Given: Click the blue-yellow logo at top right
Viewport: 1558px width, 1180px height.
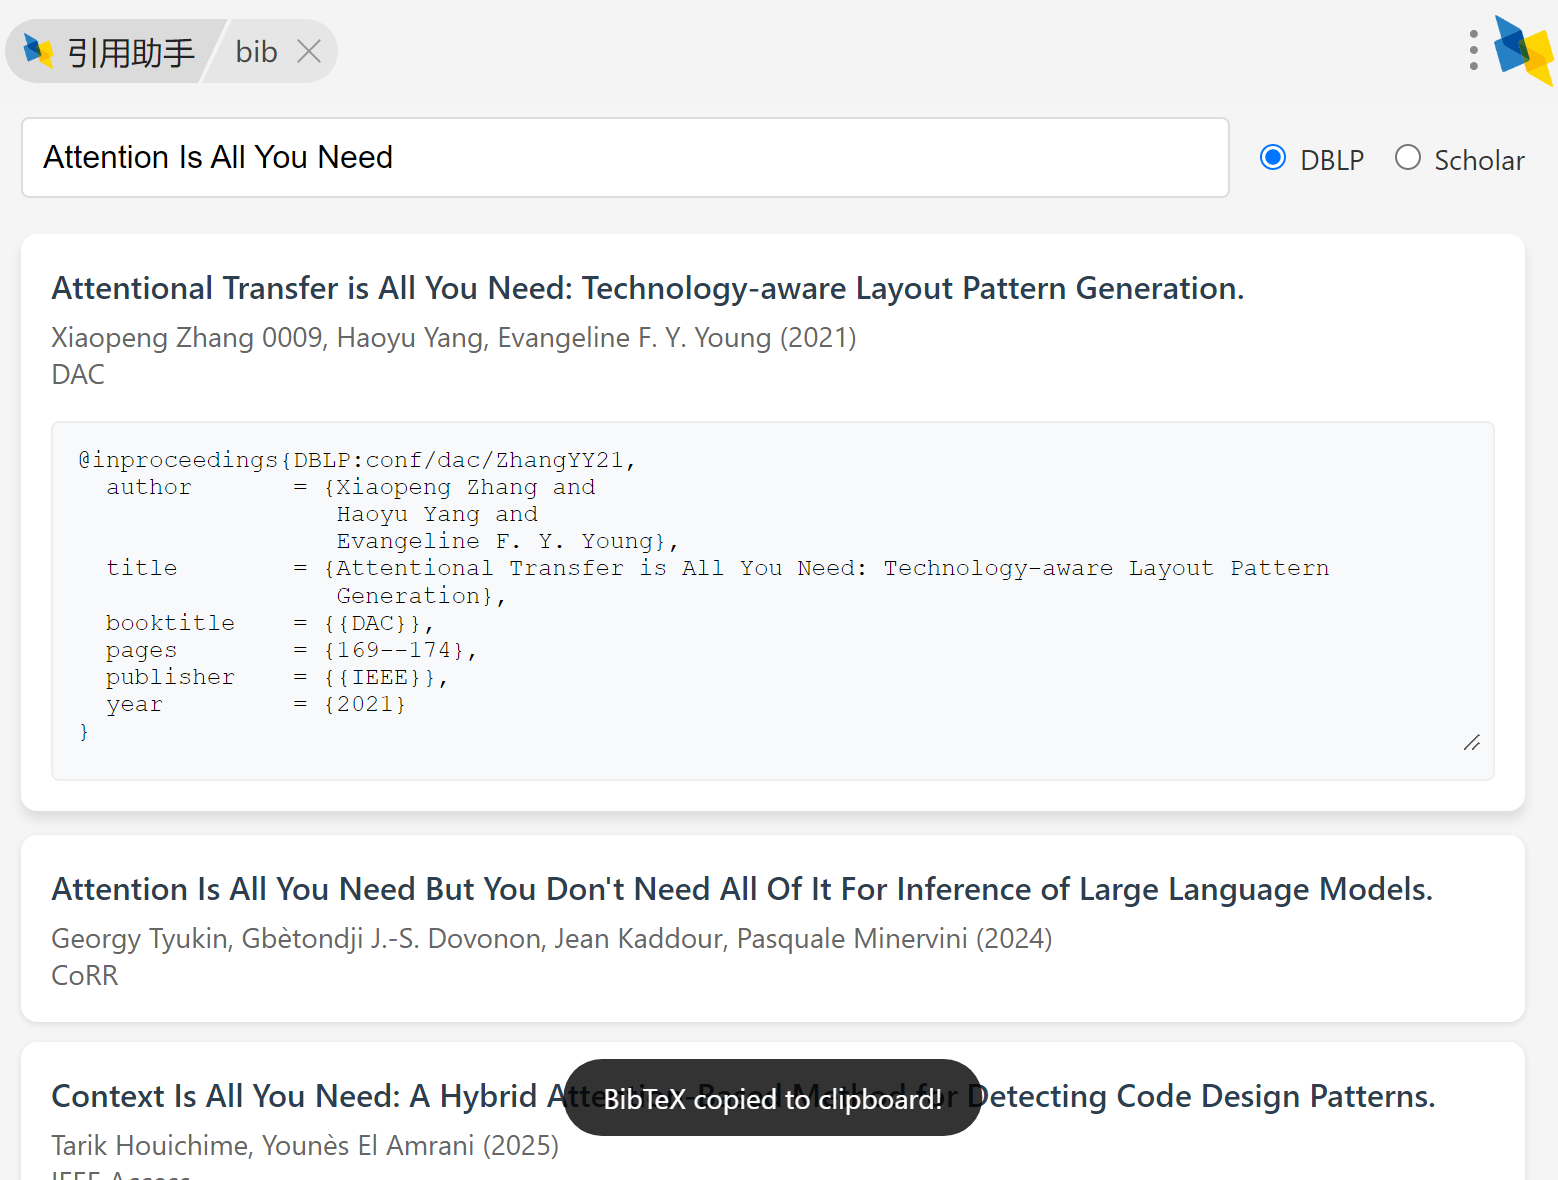Looking at the screenshot, I should click(x=1523, y=50).
